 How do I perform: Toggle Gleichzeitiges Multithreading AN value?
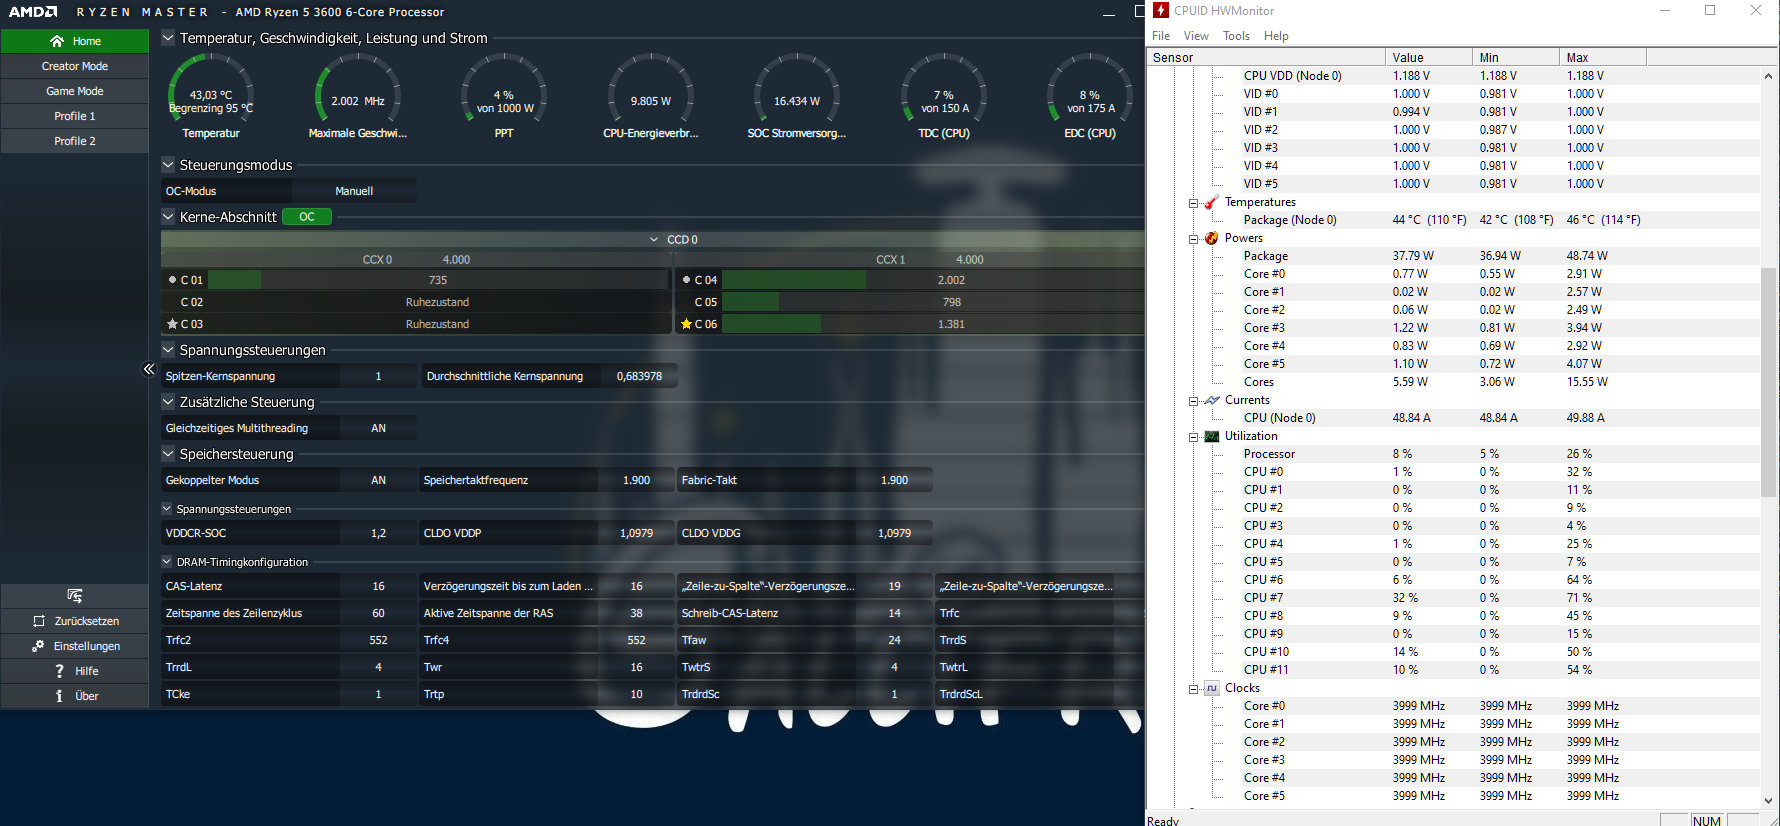[378, 428]
